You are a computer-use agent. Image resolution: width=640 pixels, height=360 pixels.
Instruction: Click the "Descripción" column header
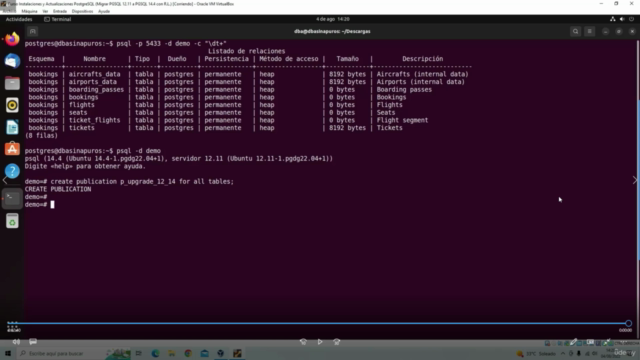click(422, 59)
